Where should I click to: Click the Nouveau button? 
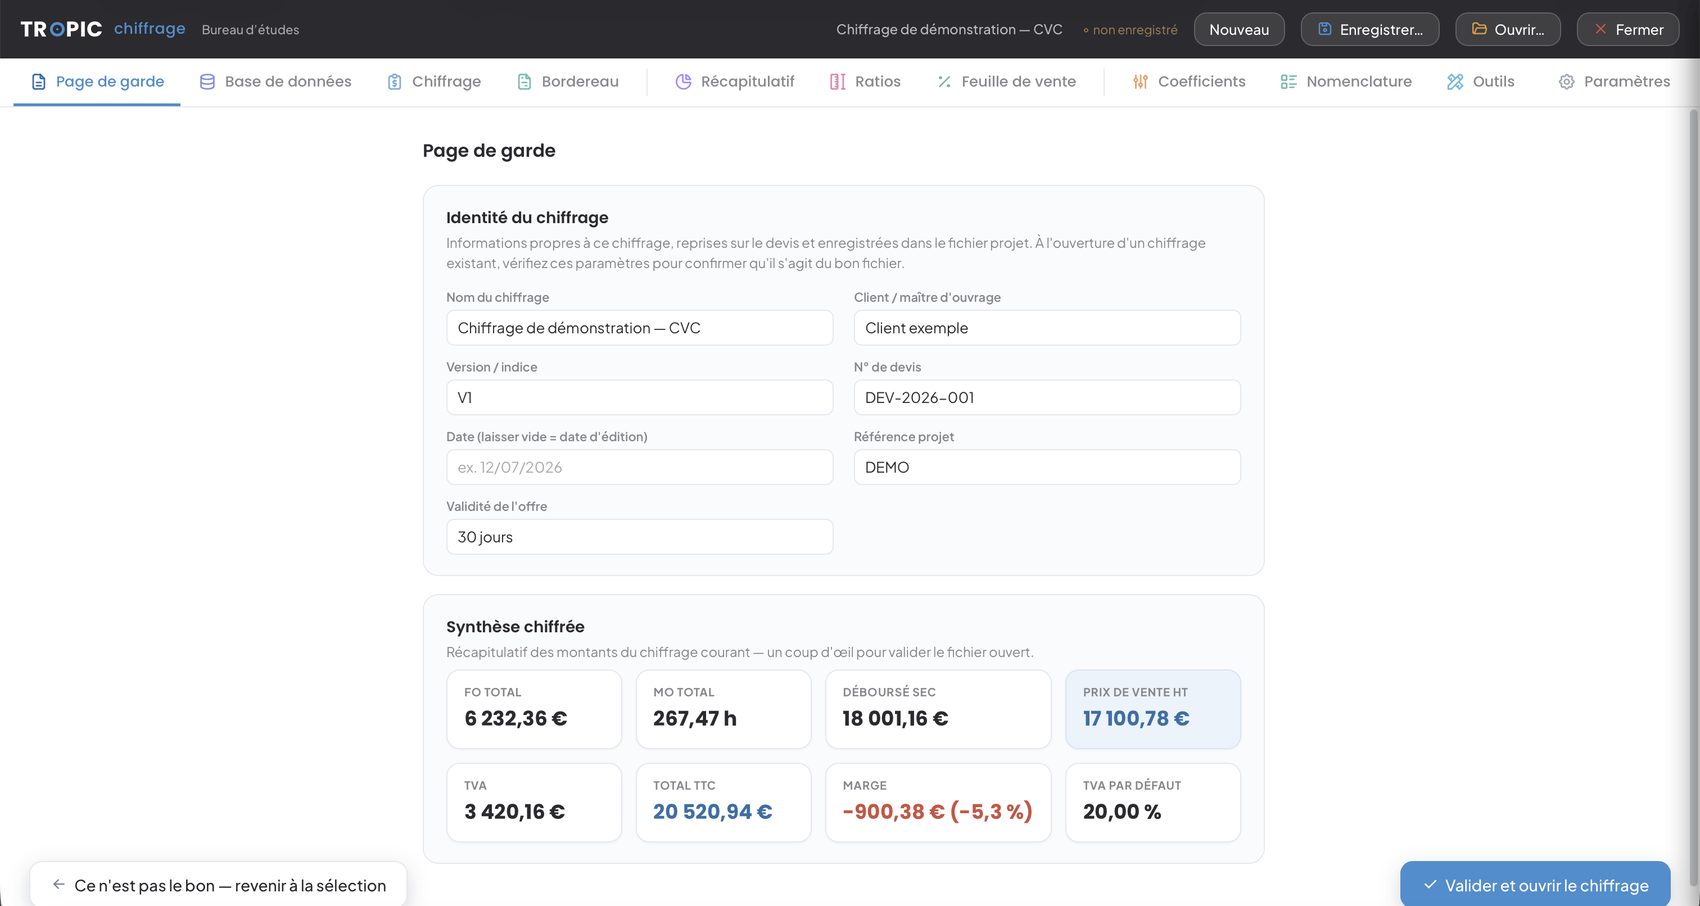[x=1239, y=29]
